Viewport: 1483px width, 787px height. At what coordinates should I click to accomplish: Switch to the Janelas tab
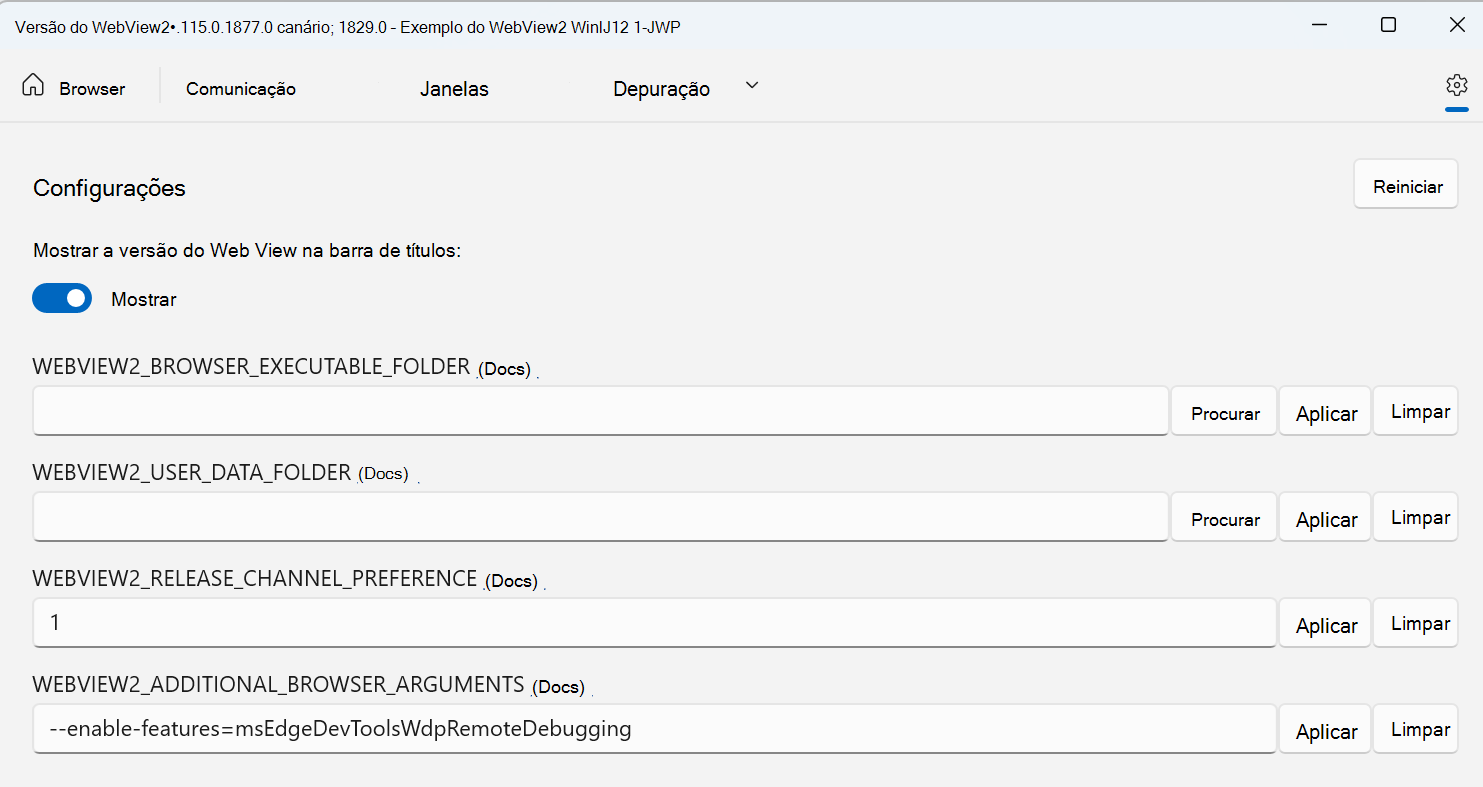click(x=454, y=89)
